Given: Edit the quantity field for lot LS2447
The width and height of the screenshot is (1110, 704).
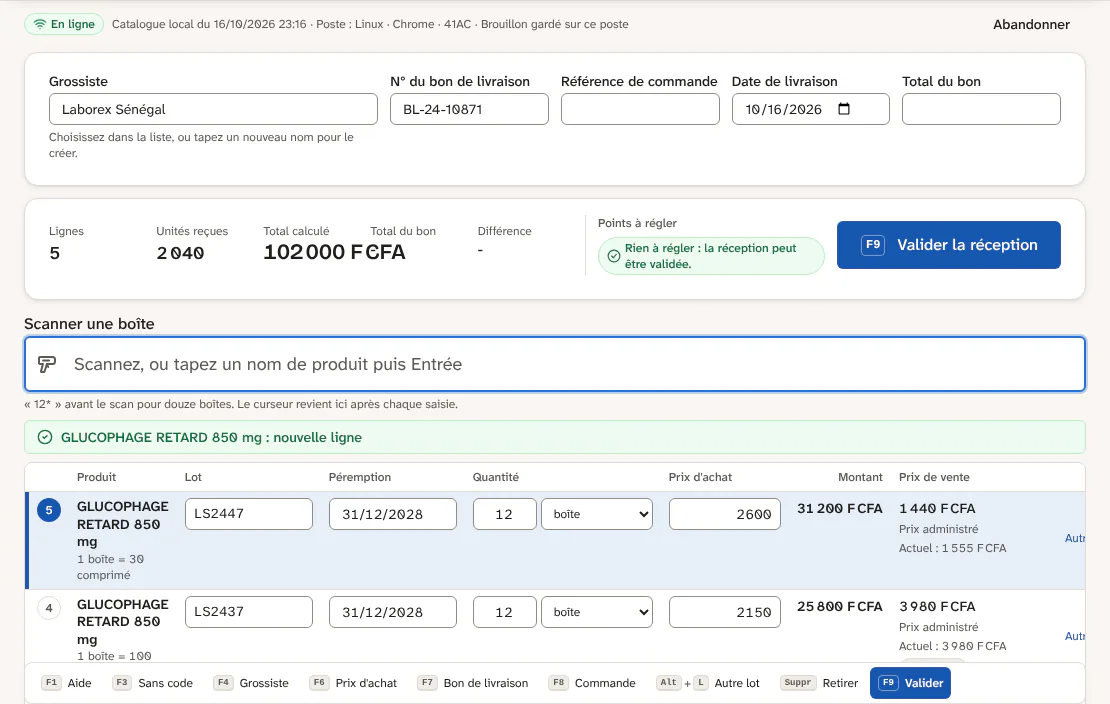Looking at the screenshot, I should [x=505, y=514].
